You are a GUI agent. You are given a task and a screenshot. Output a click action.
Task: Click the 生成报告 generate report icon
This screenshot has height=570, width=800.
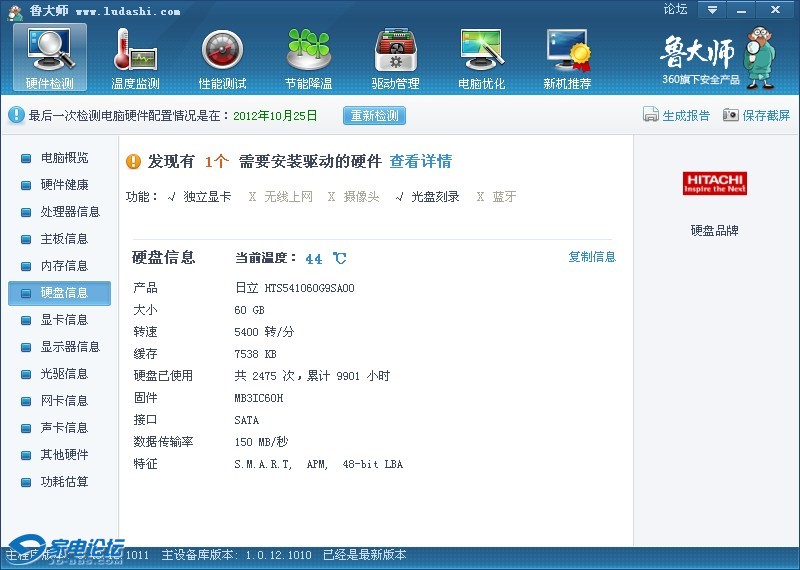point(651,115)
